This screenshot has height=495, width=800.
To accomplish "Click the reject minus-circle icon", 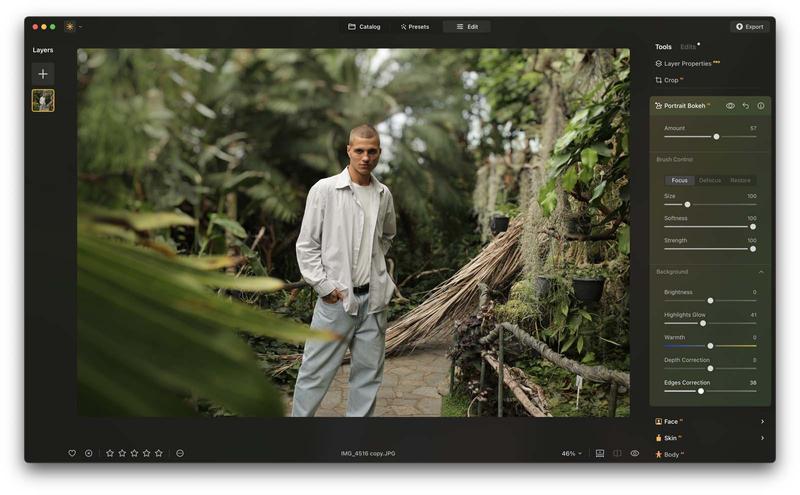I will pos(180,453).
